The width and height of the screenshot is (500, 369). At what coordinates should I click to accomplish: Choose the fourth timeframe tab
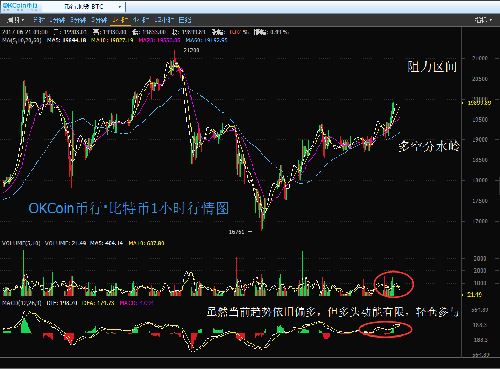click(x=99, y=20)
